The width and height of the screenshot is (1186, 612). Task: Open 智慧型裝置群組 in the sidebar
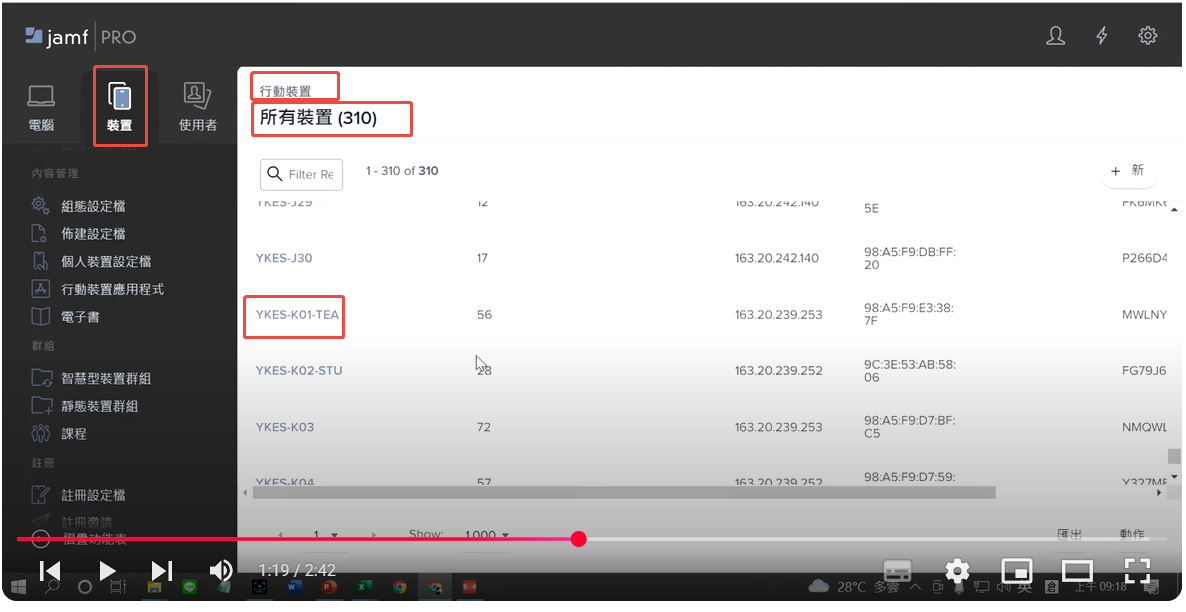(x=106, y=379)
